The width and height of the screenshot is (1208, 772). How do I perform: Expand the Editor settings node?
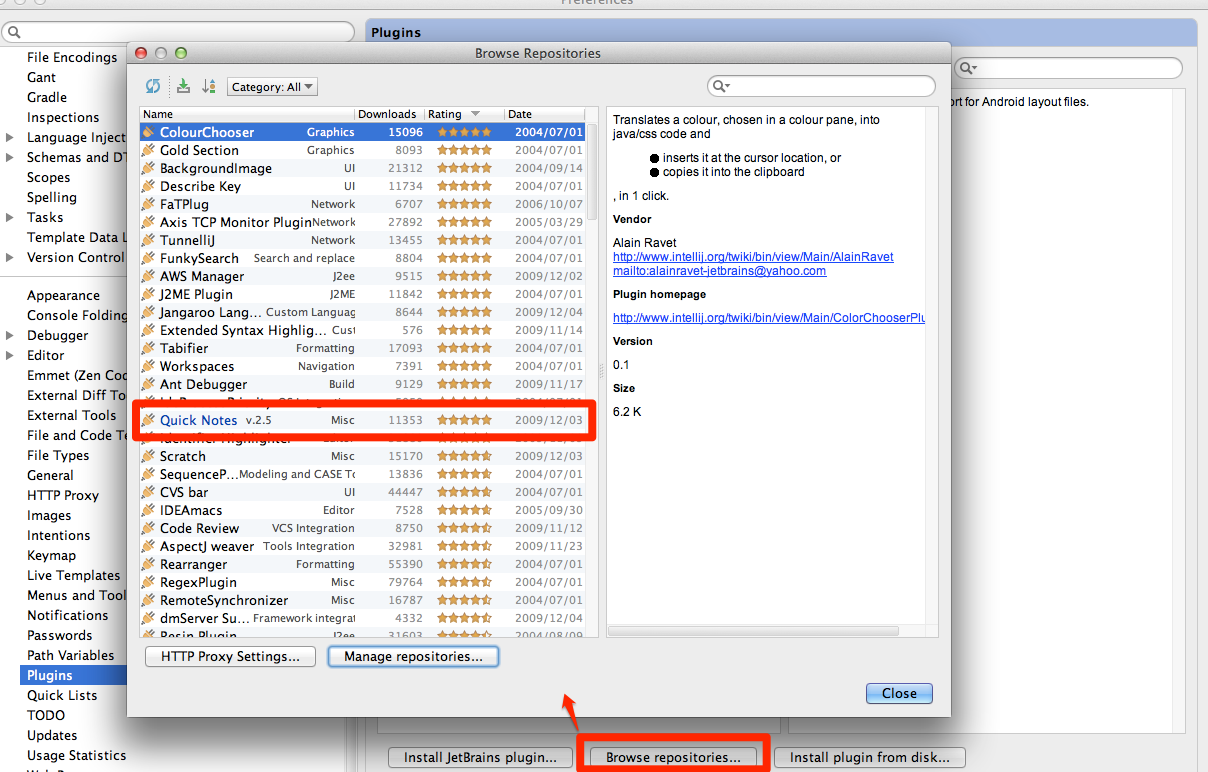click(10, 356)
